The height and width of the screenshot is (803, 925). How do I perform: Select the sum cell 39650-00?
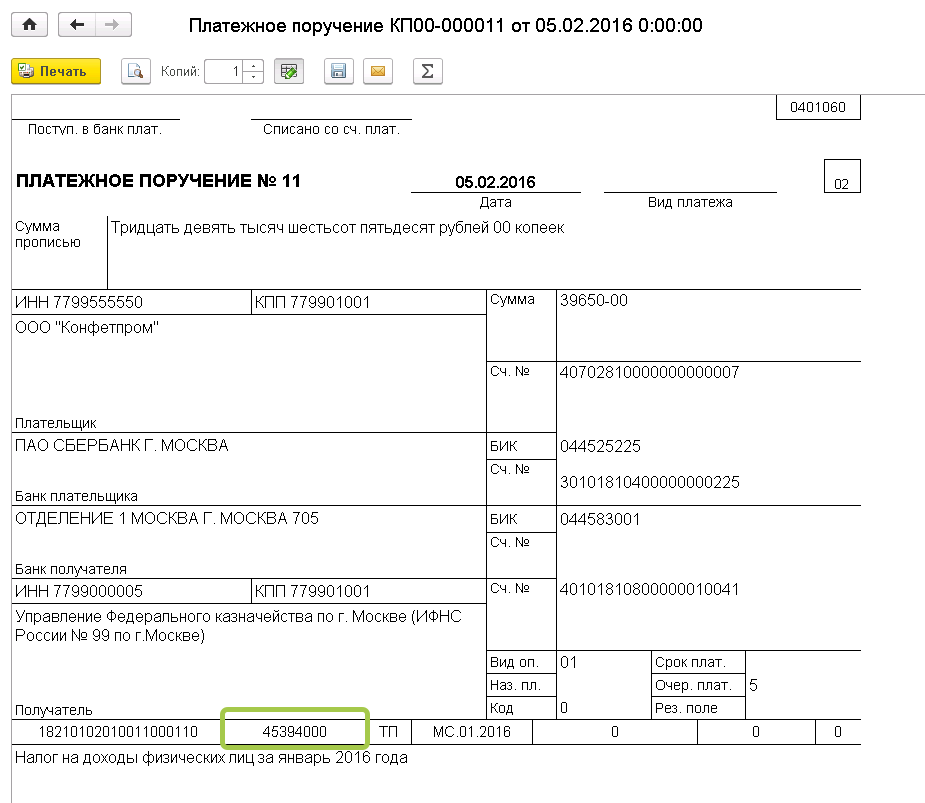[x=594, y=300]
